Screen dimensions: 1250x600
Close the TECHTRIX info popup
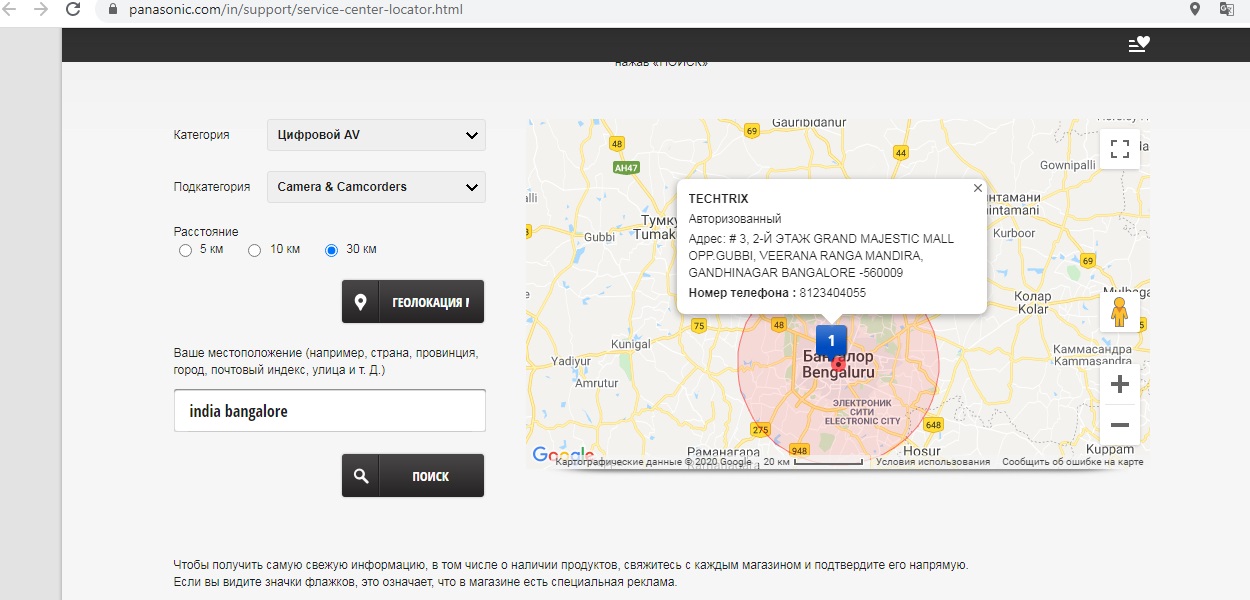(978, 188)
